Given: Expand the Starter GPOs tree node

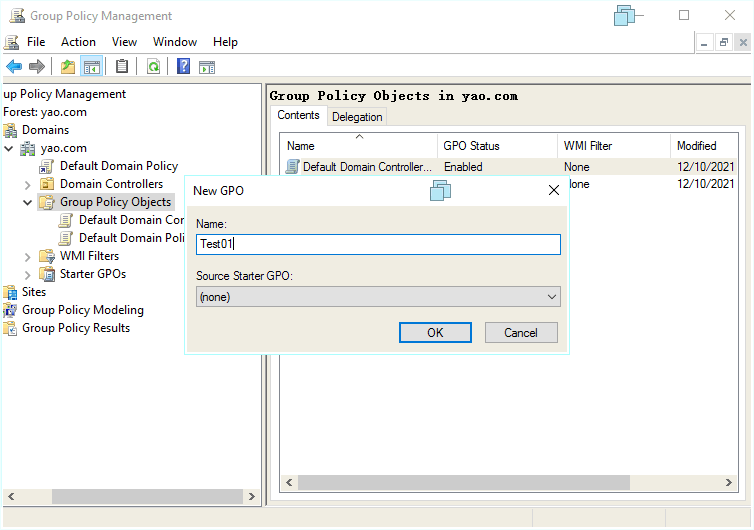Looking at the screenshot, I should pyautogui.click(x=28, y=274).
